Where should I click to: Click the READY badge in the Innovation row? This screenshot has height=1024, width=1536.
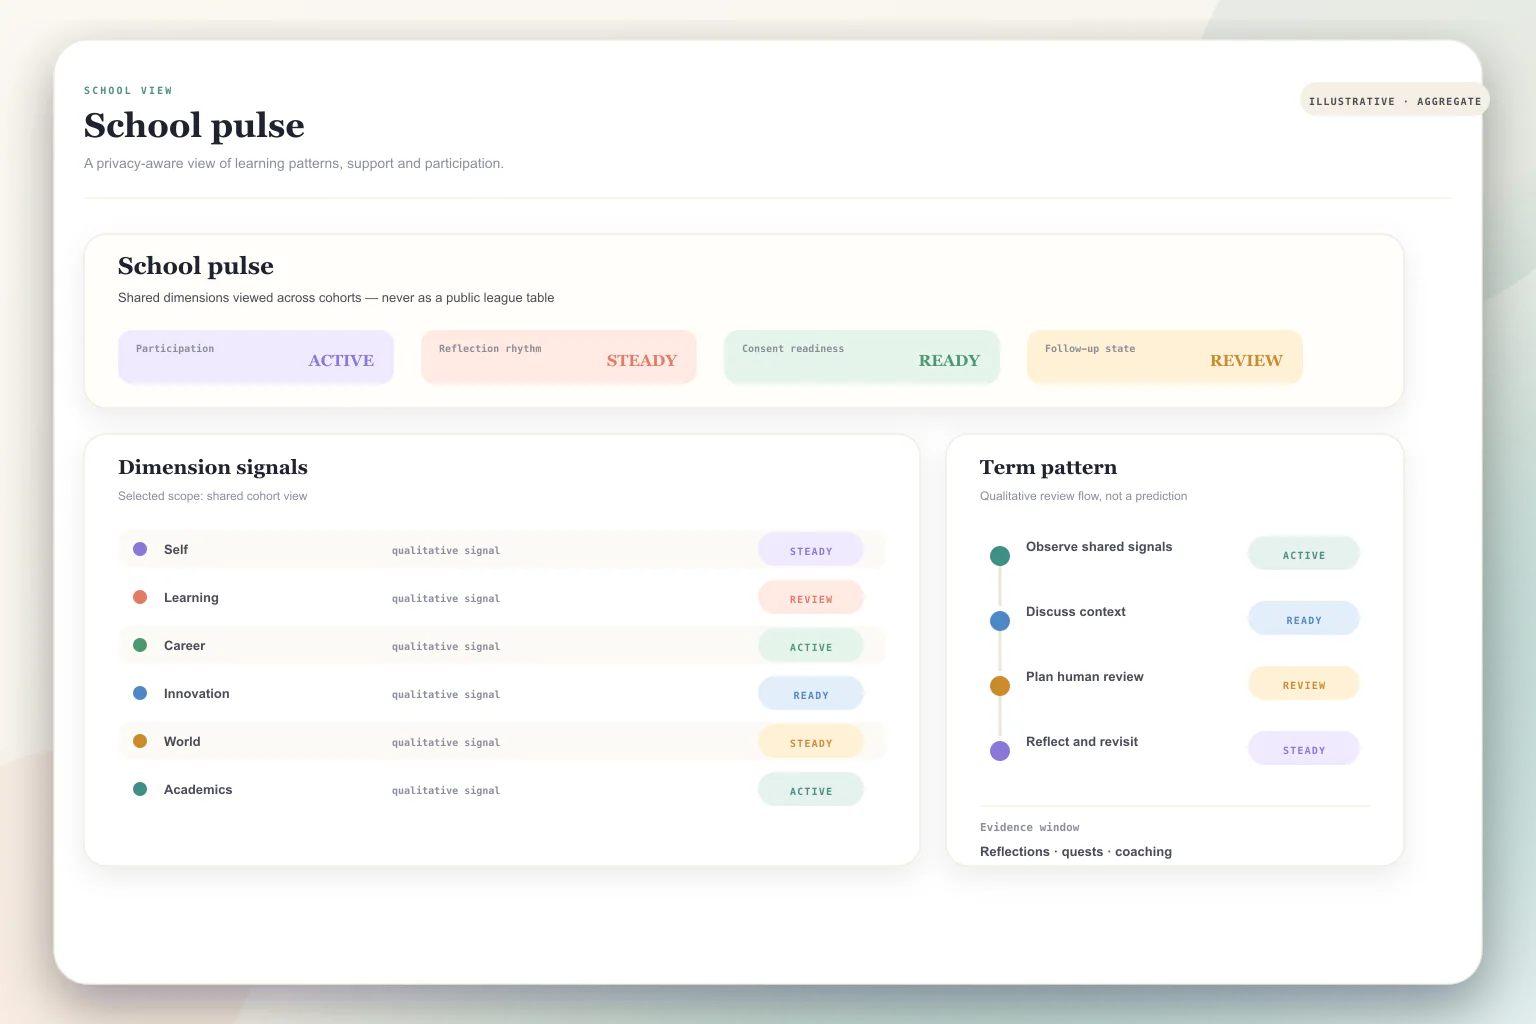coord(811,694)
